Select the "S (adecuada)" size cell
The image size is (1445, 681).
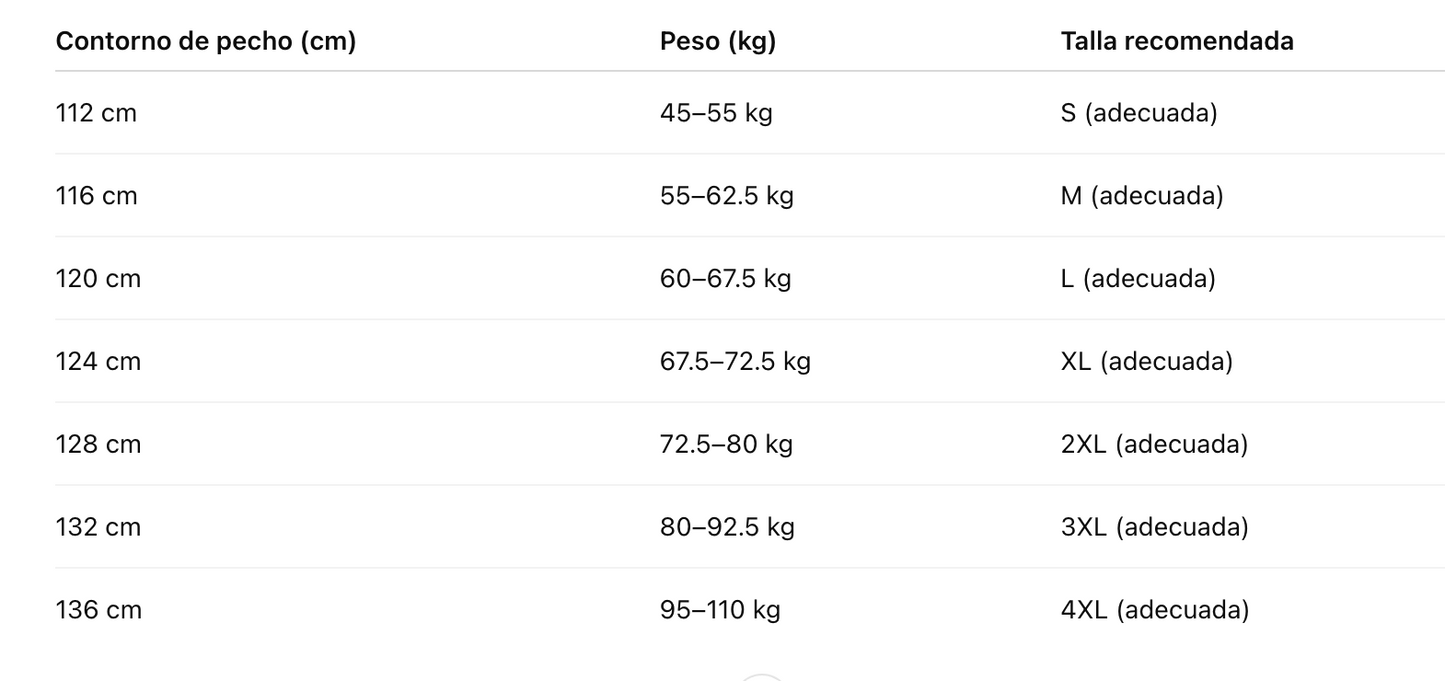(1139, 113)
